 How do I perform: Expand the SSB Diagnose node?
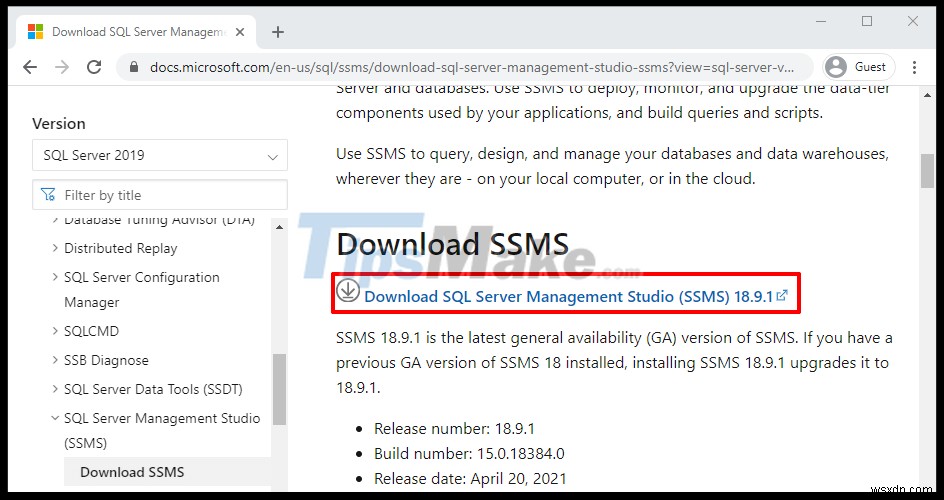coord(55,360)
